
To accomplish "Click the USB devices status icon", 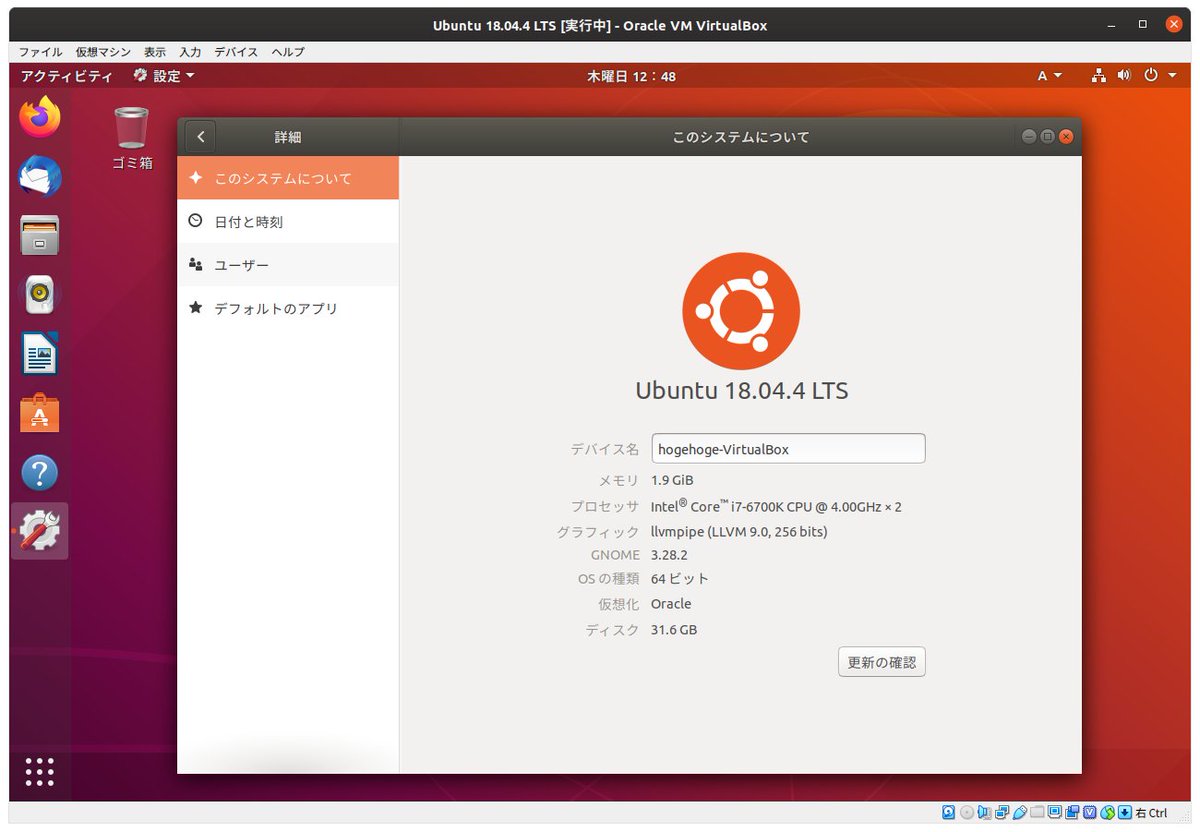I will [x=1020, y=812].
